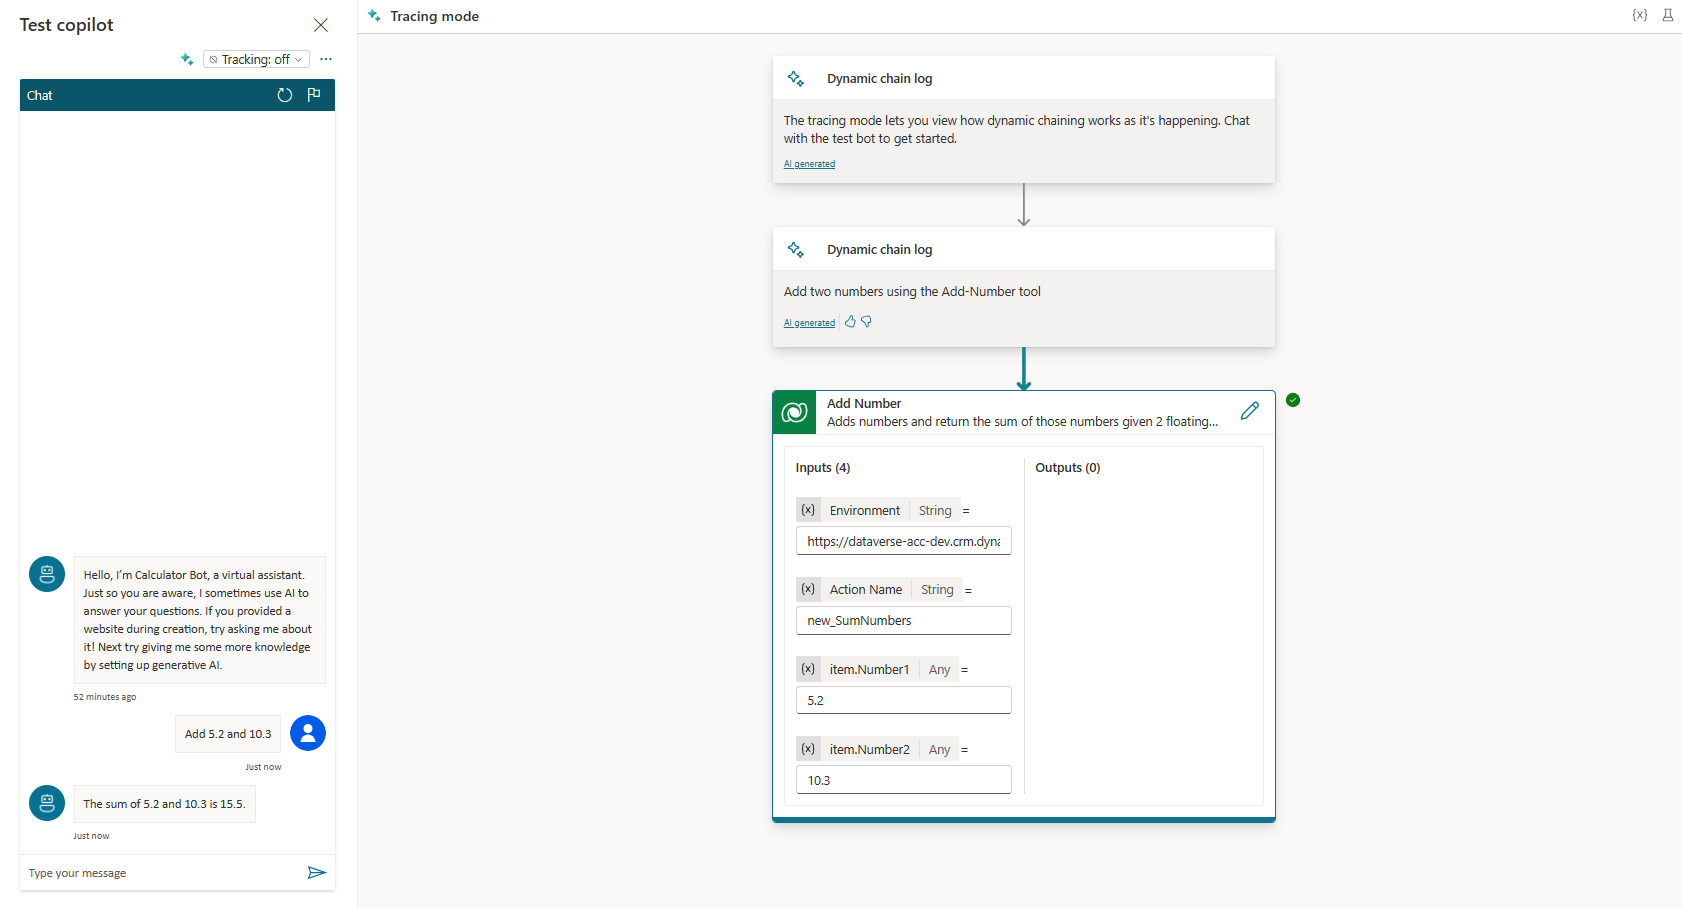The height and width of the screenshot is (908, 1682).
Task: Click the reset conversation refresh icon
Action: click(x=285, y=95)
